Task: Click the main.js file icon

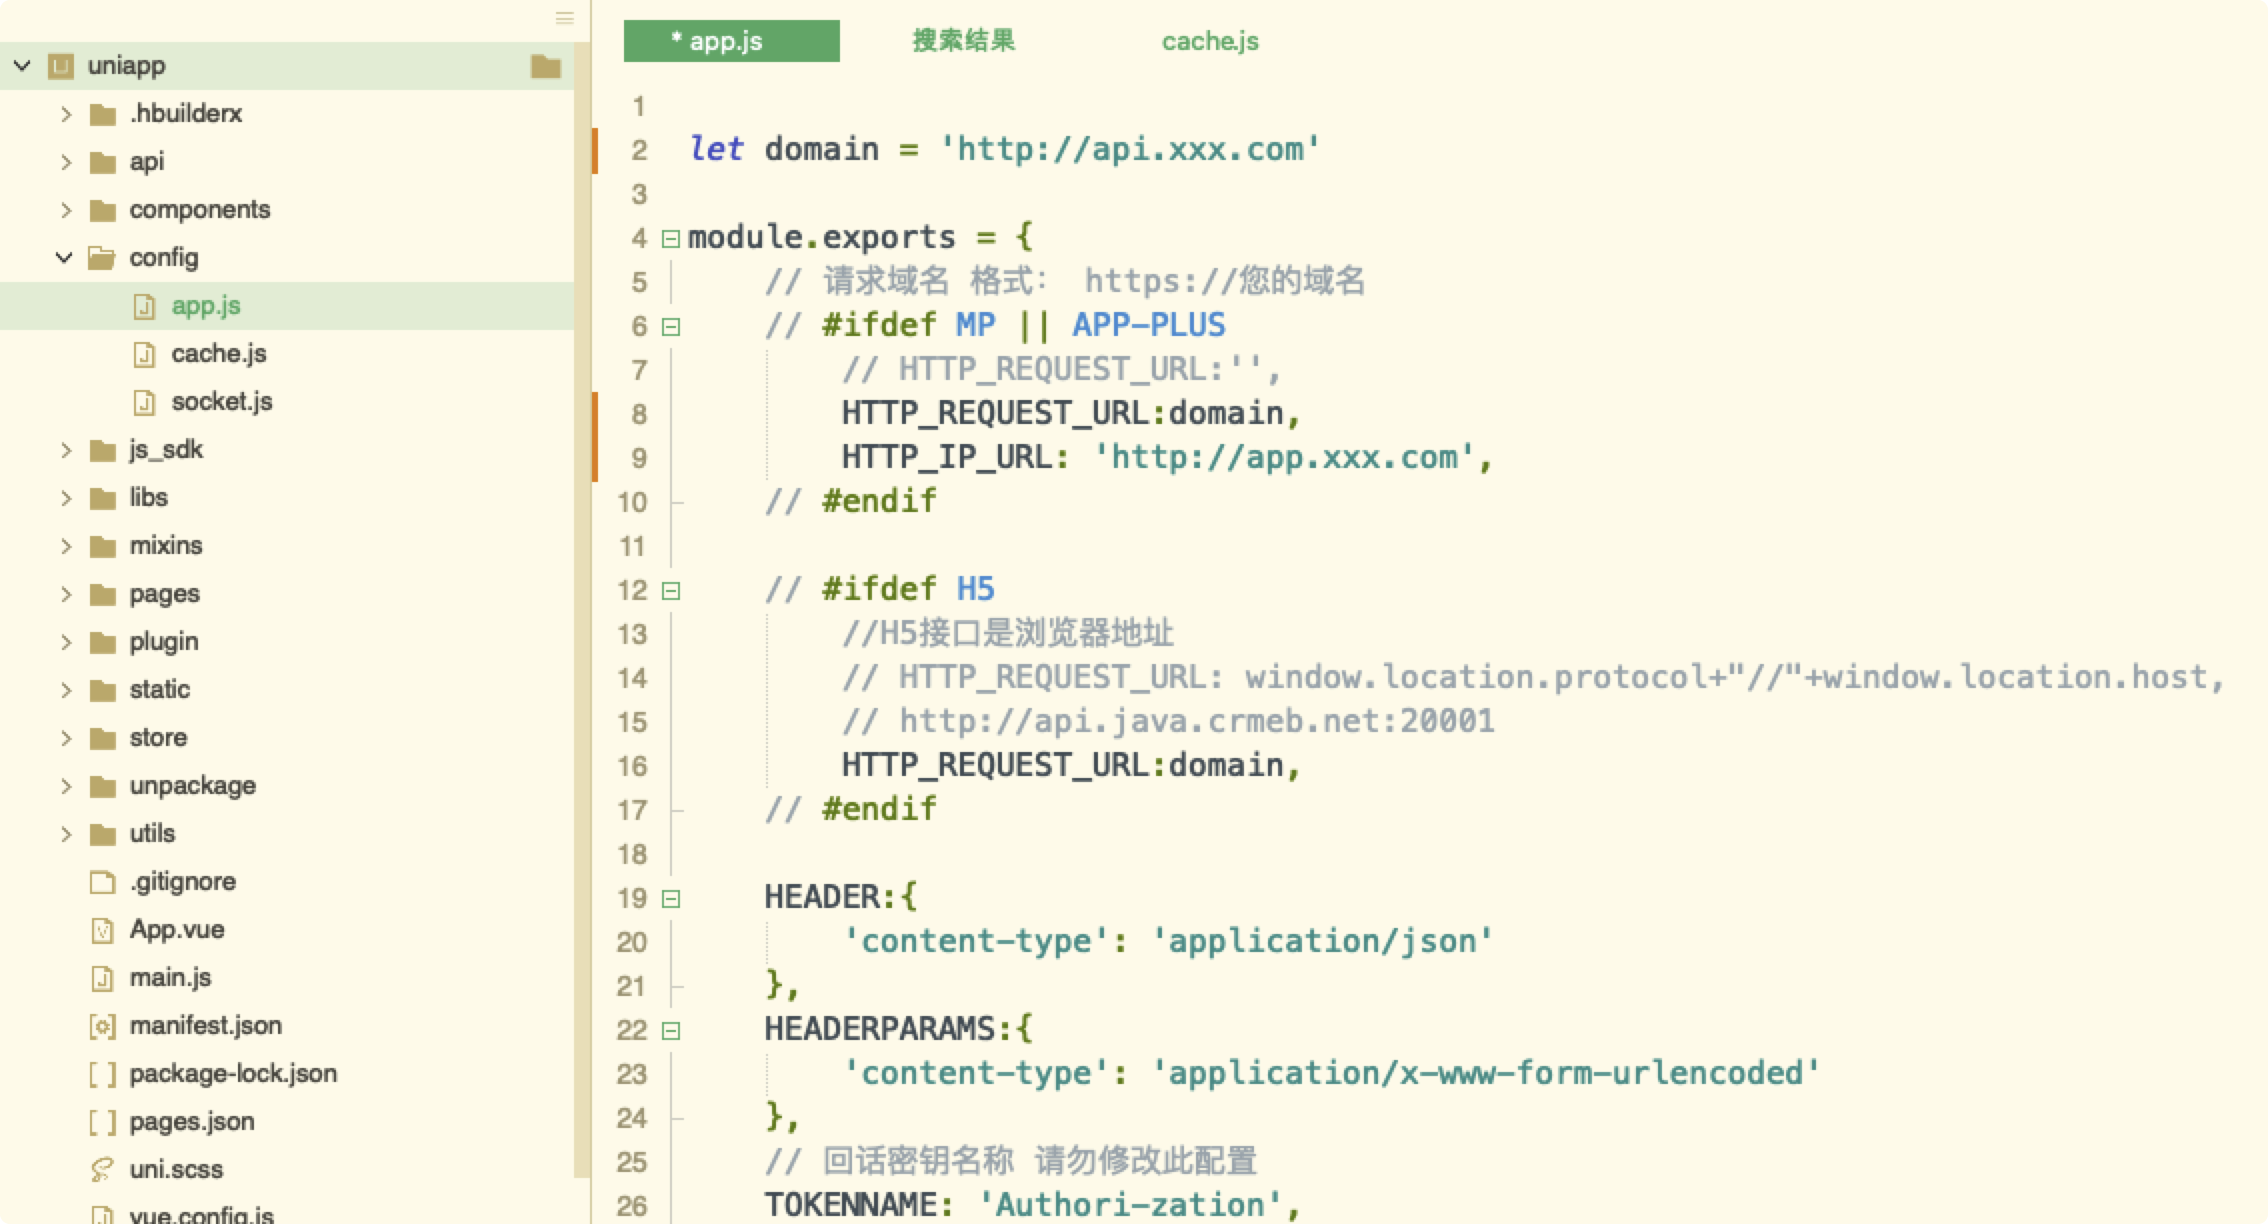Action: [103, 977]
